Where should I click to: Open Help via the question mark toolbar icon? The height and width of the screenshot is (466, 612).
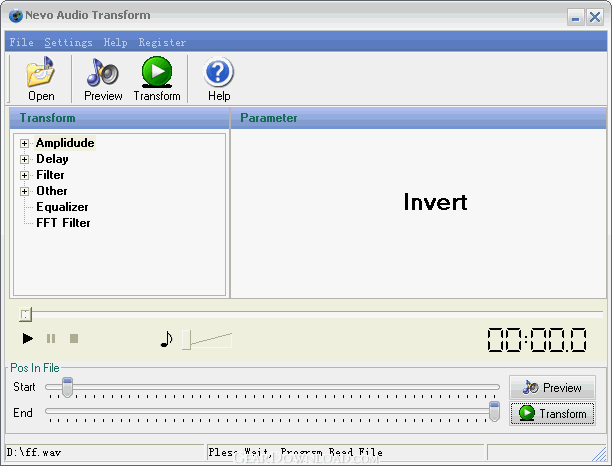(219, 78)
